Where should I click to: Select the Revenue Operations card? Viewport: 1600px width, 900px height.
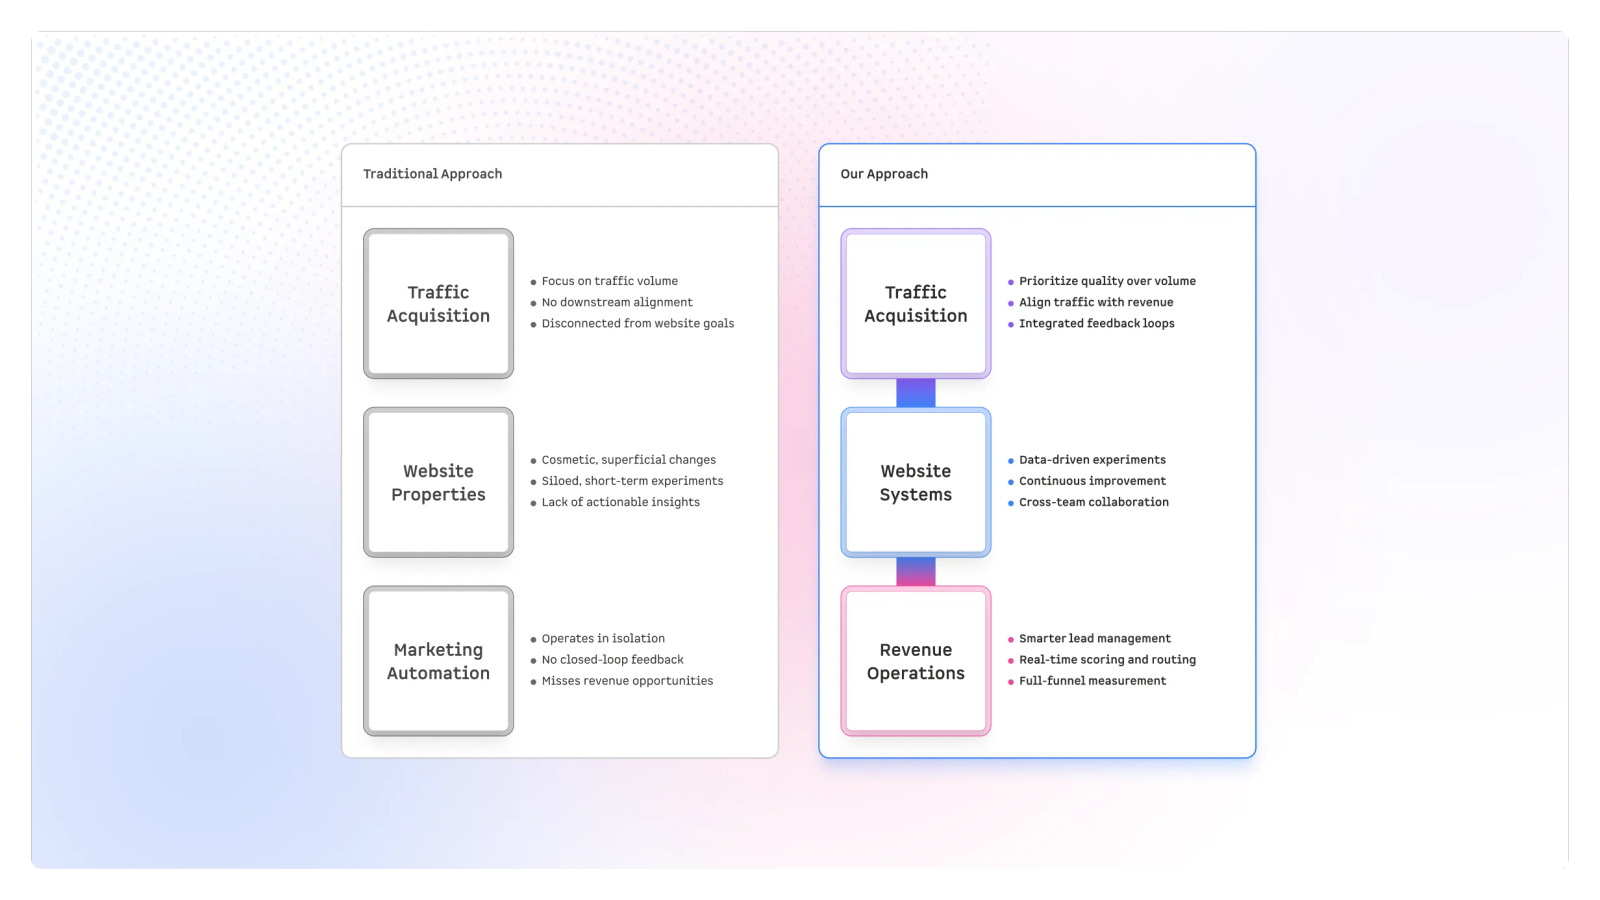[x=916, y=661]
